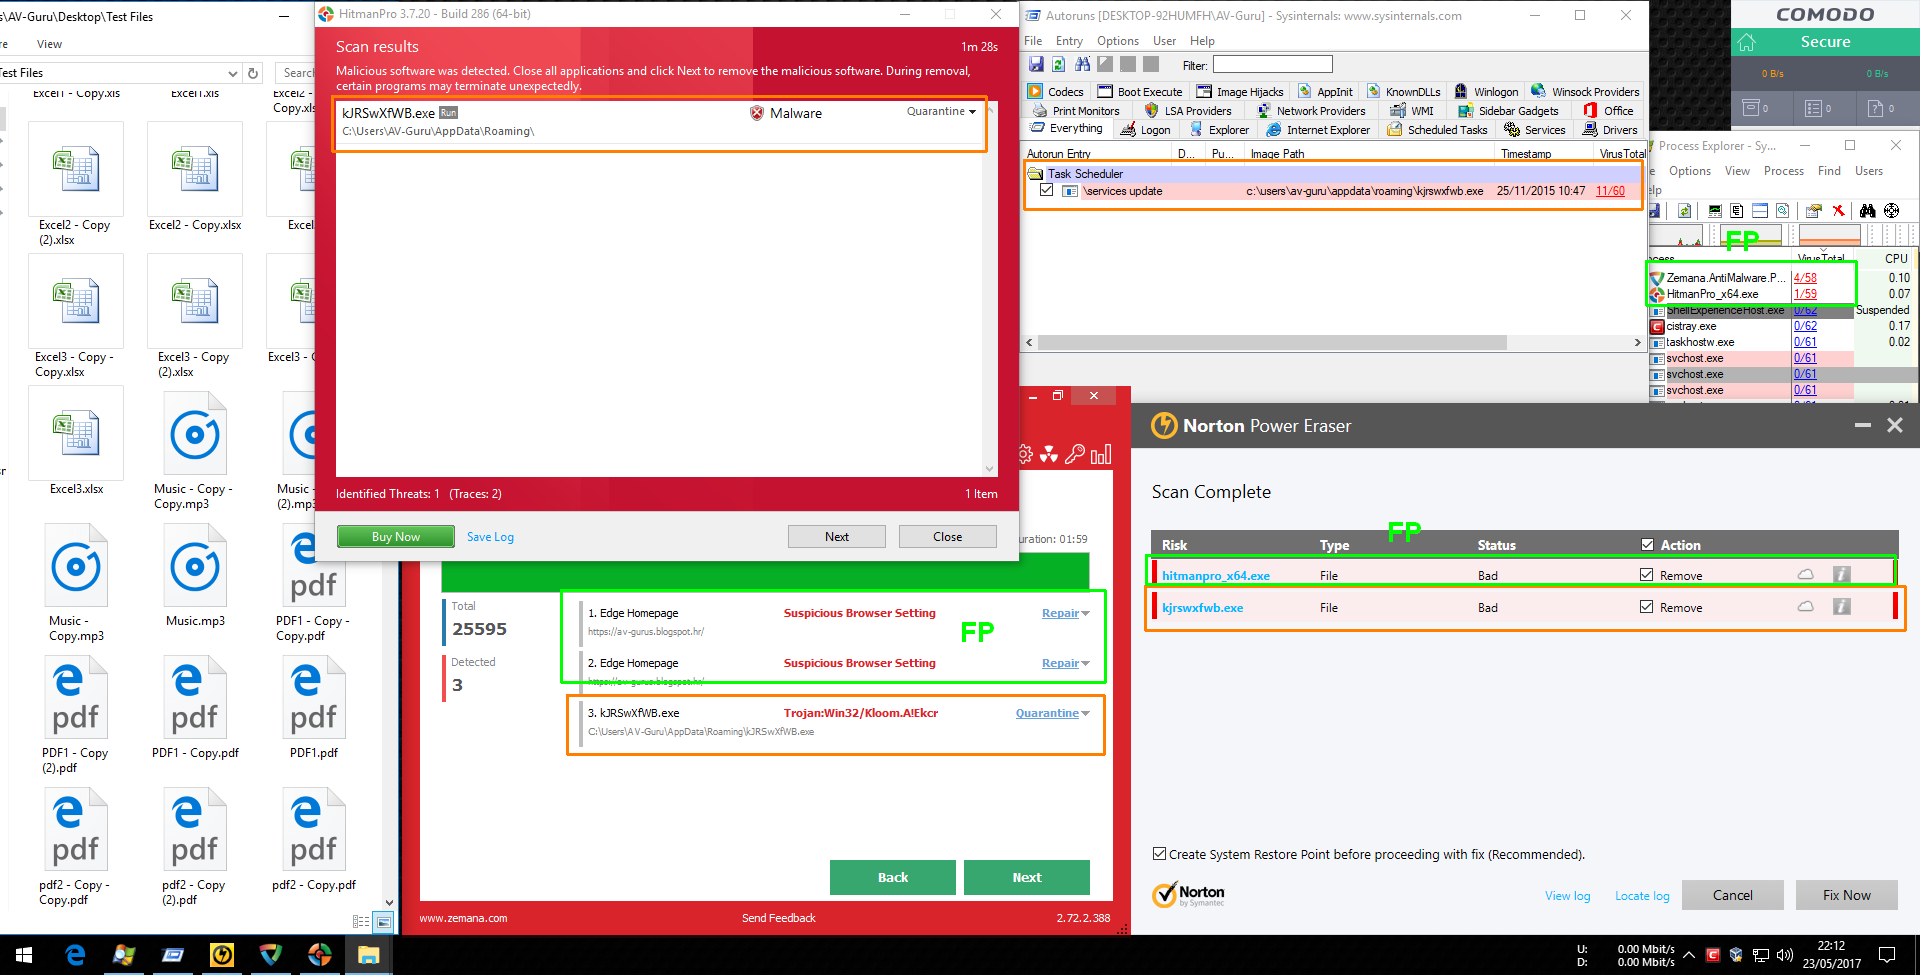The width and height of the screenshot is (1920, 975).
Task: Click the Autoruns horizontal scrollbar
Action: 1273,343
